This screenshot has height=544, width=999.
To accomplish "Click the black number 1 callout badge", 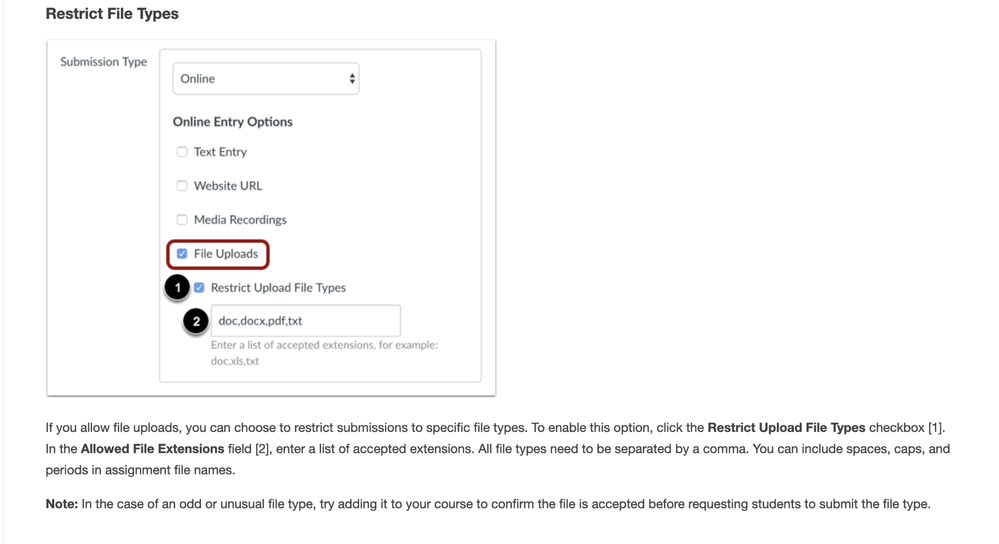I will (178, 288).
